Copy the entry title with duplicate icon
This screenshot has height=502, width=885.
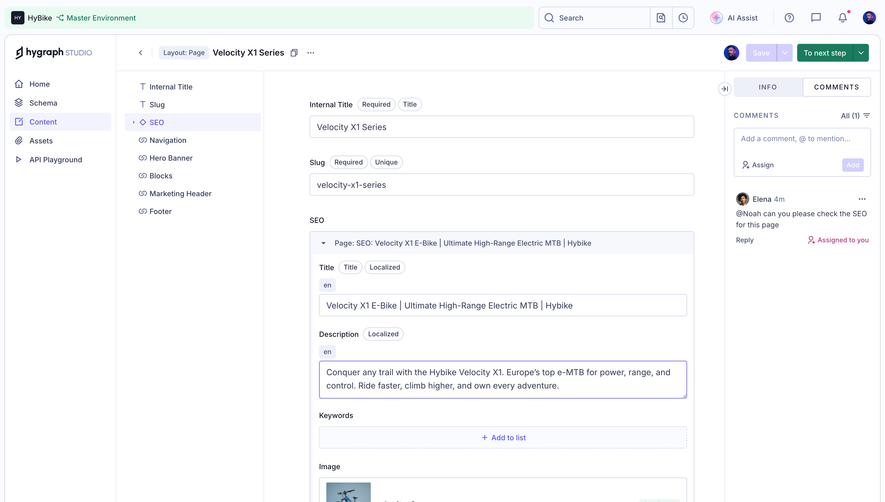pos(294,53)
